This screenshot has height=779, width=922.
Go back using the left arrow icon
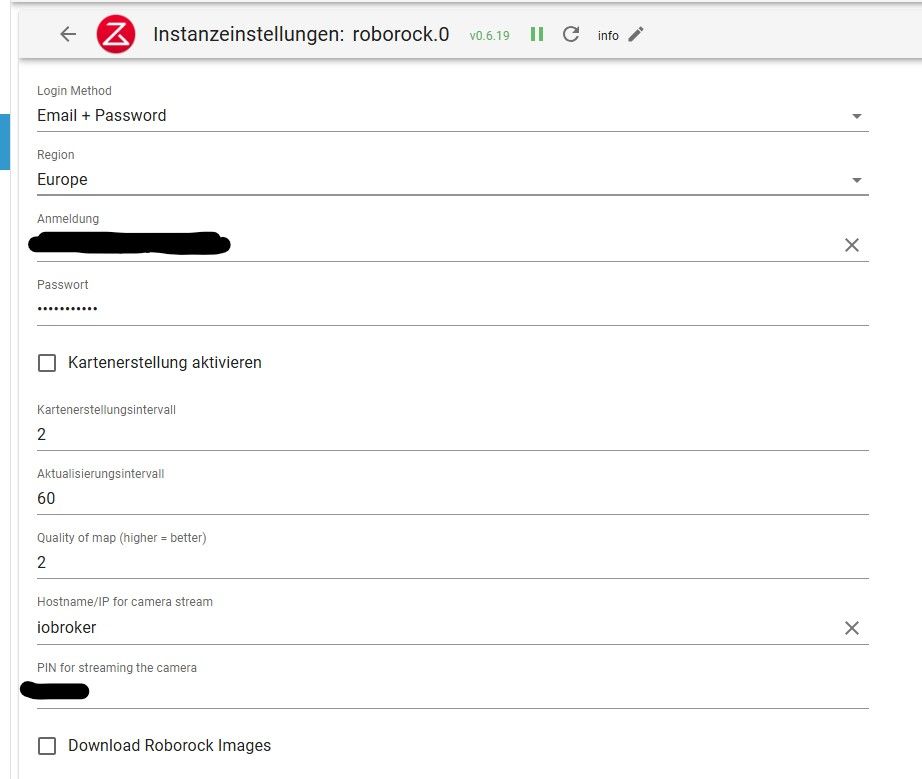coord(68,35)
